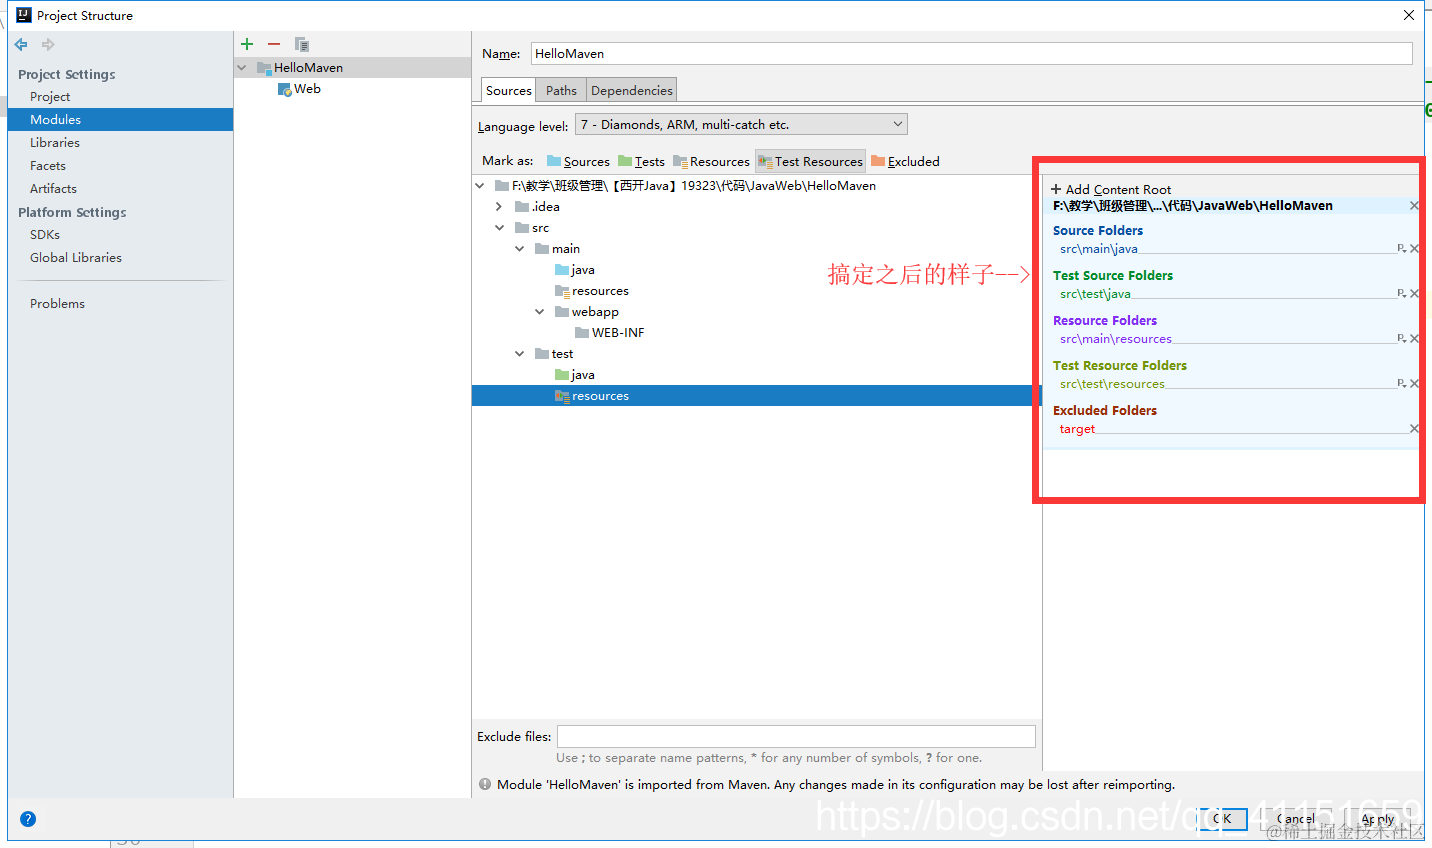Edit properties of src\main\java folder
The height and width of the screenshot is (848, 1432).
click(x=1402, y=249)
